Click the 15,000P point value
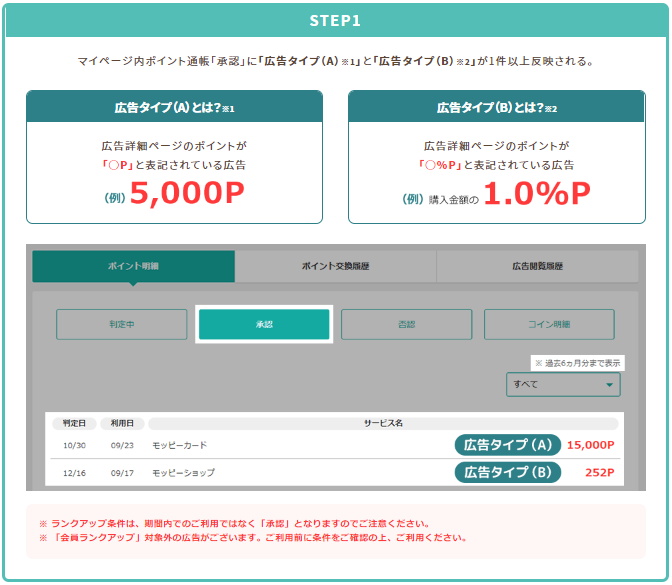This screenshot has width=672, height=585. [x=590, y=445]
